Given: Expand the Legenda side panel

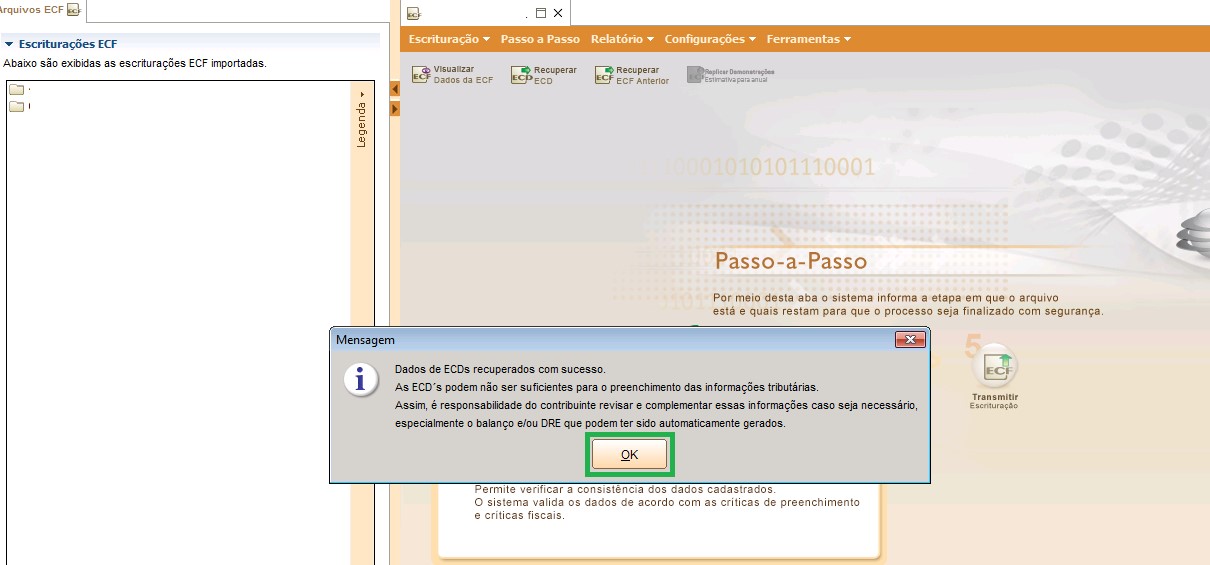Looking at the screenshot, I should [x=362, y=120].
